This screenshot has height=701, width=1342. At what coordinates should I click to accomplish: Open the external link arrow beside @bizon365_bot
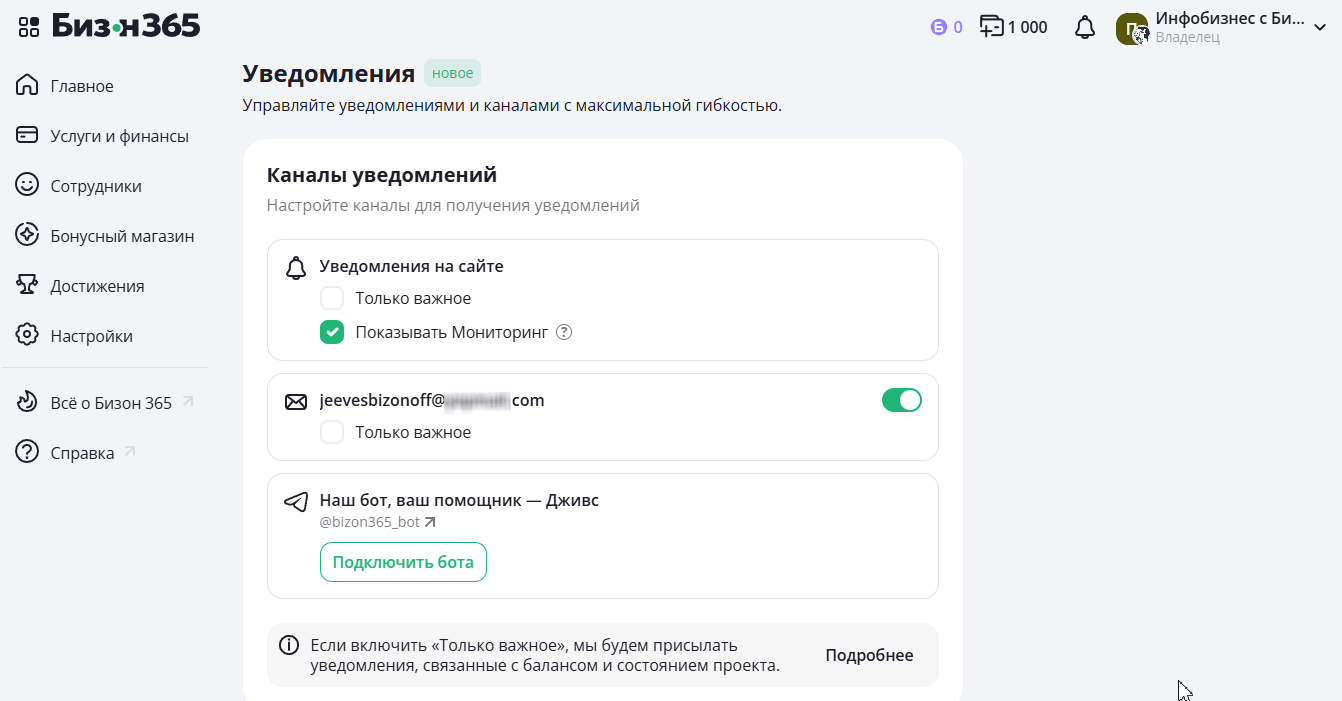point(430,522)
